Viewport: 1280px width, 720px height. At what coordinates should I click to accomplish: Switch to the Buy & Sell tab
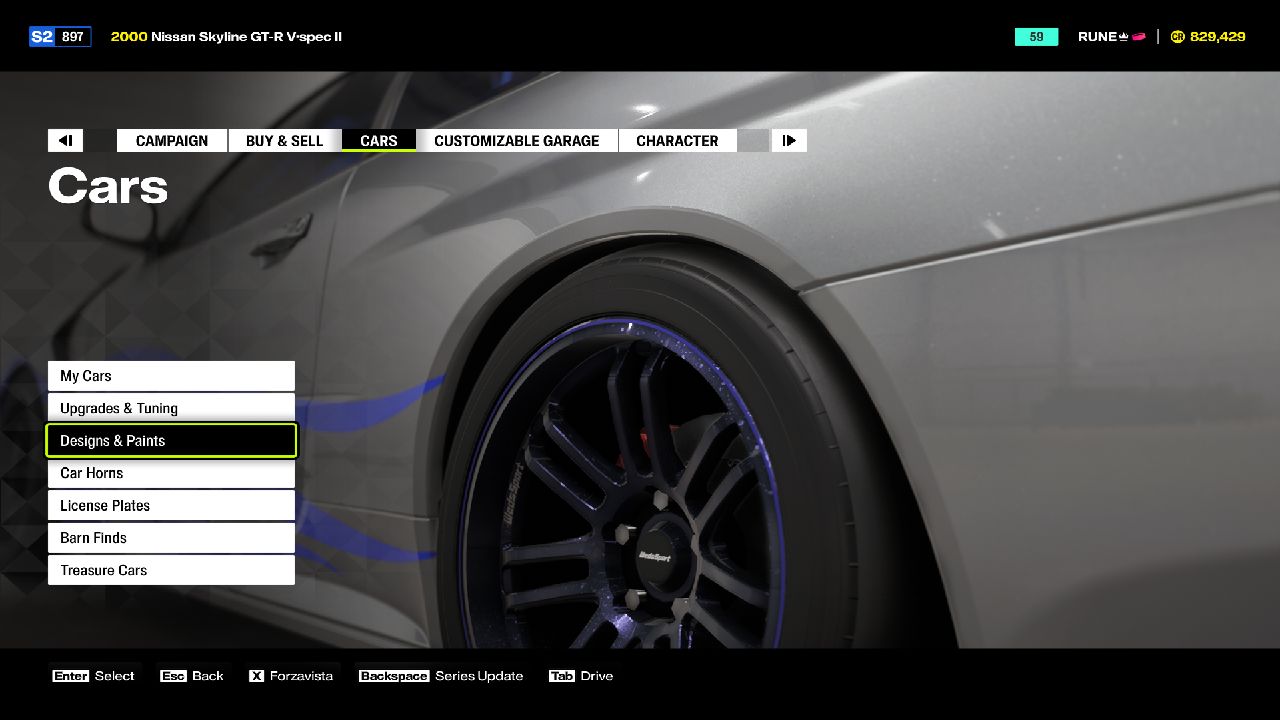click(x=285, y=141)
